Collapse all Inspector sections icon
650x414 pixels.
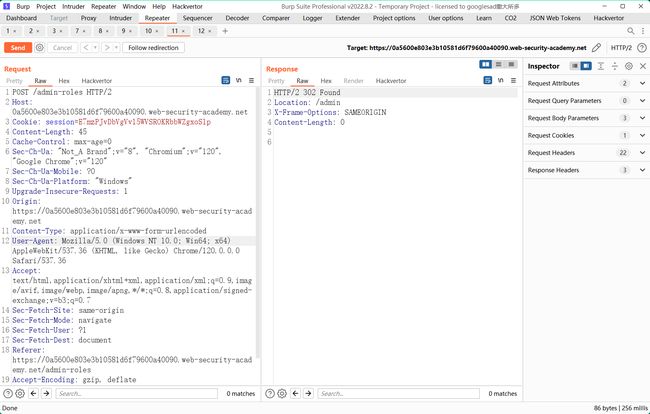[x=615, y=66]
